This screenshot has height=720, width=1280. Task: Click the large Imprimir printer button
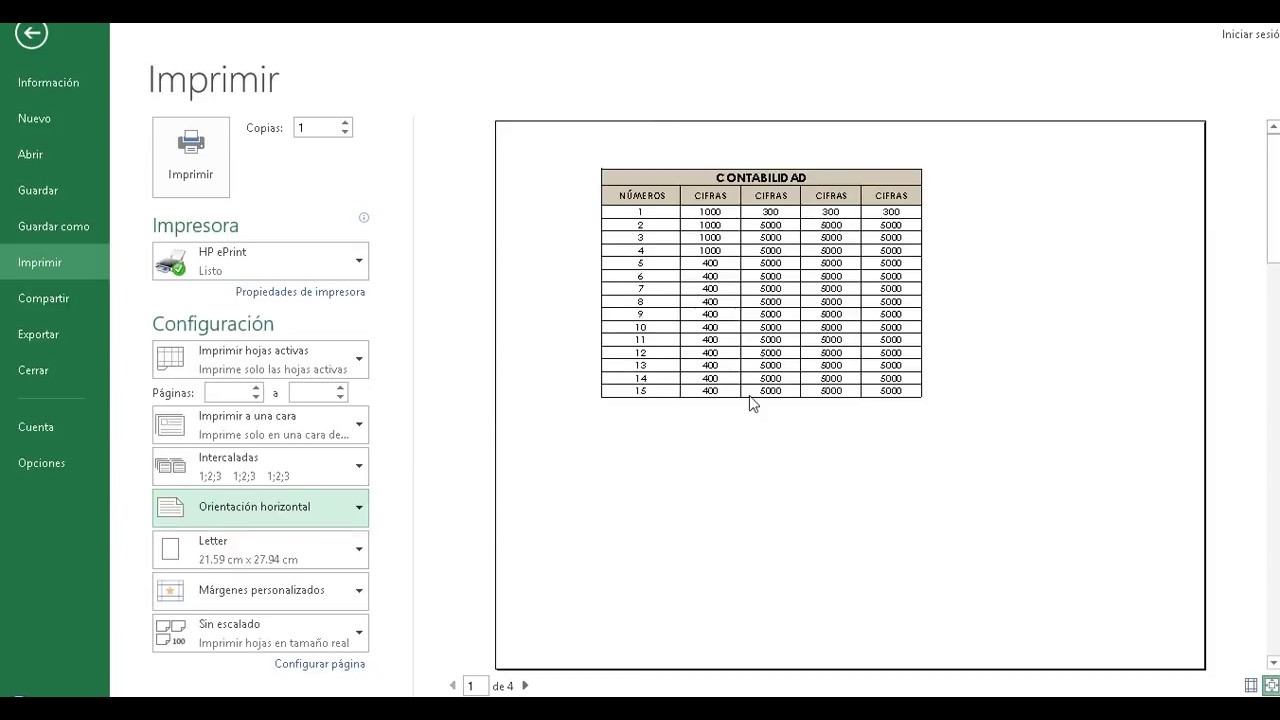[191, 157]
